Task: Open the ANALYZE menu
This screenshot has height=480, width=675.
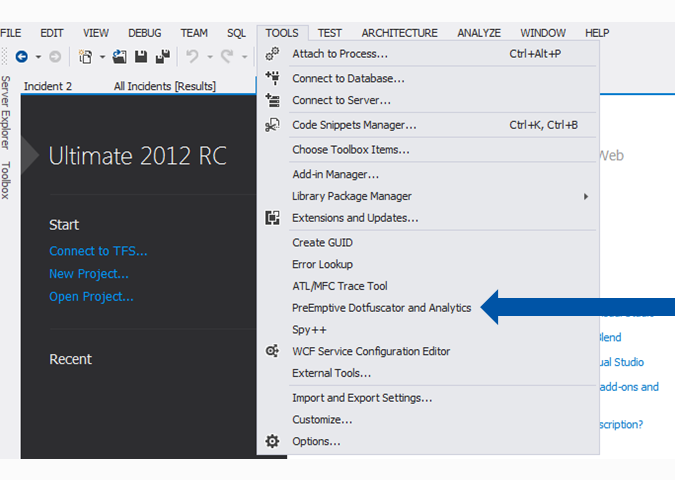Action: point(479,33)
